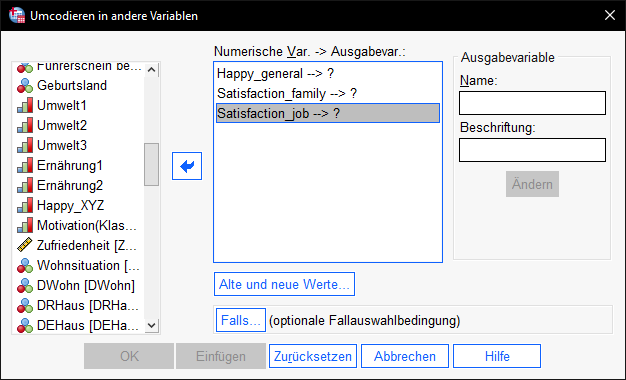Click the Einfügen button
The width and height of the screenshot is (626, 380).
pos(221,356)
